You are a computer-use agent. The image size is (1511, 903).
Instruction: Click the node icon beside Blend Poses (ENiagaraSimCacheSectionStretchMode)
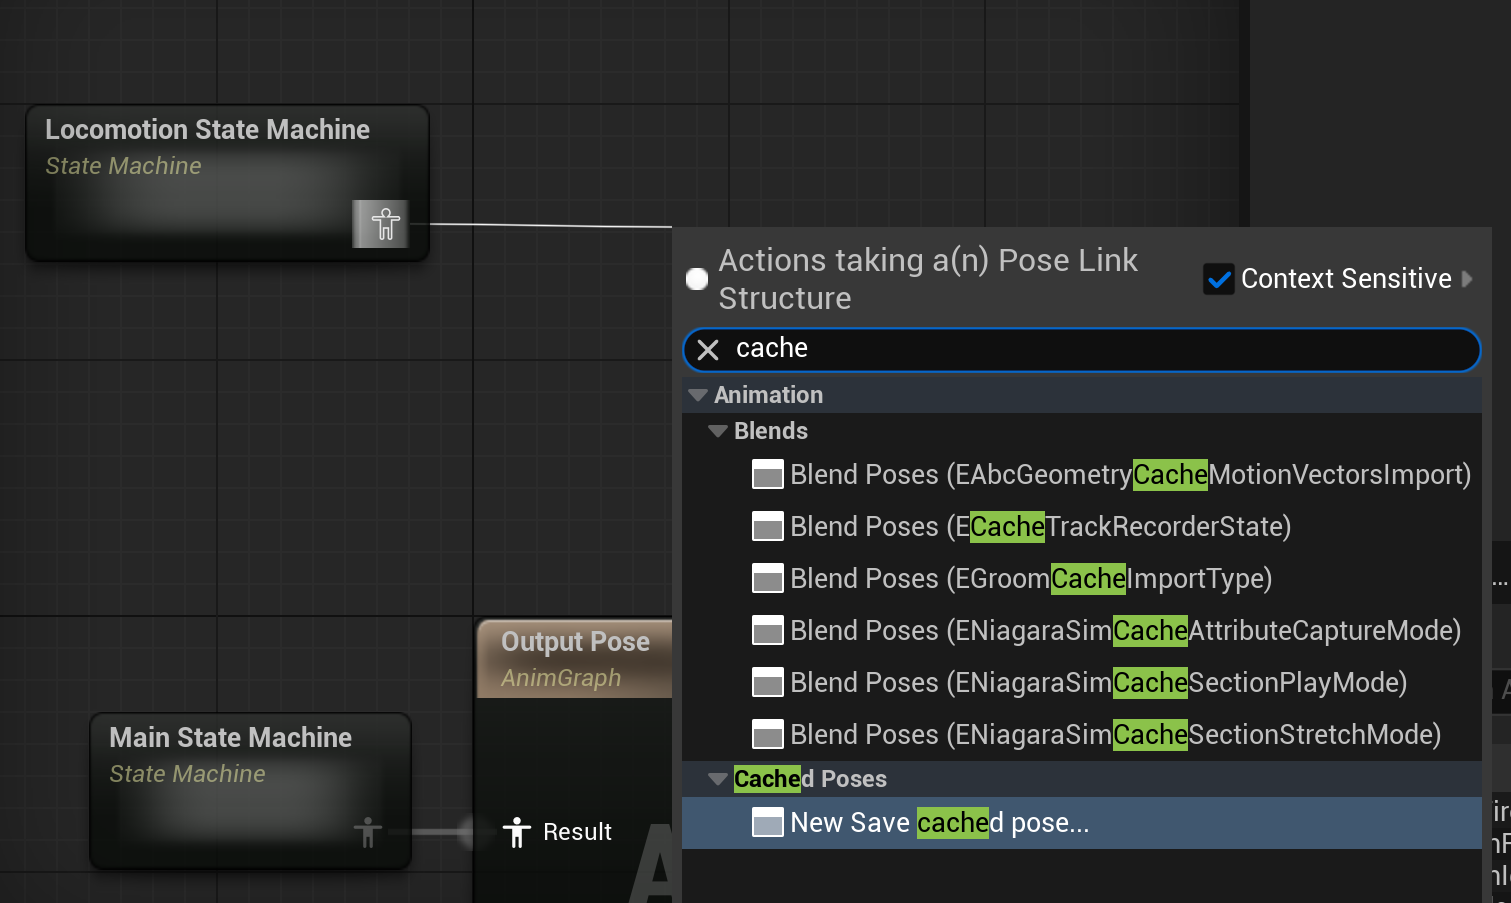pos(767,734)
